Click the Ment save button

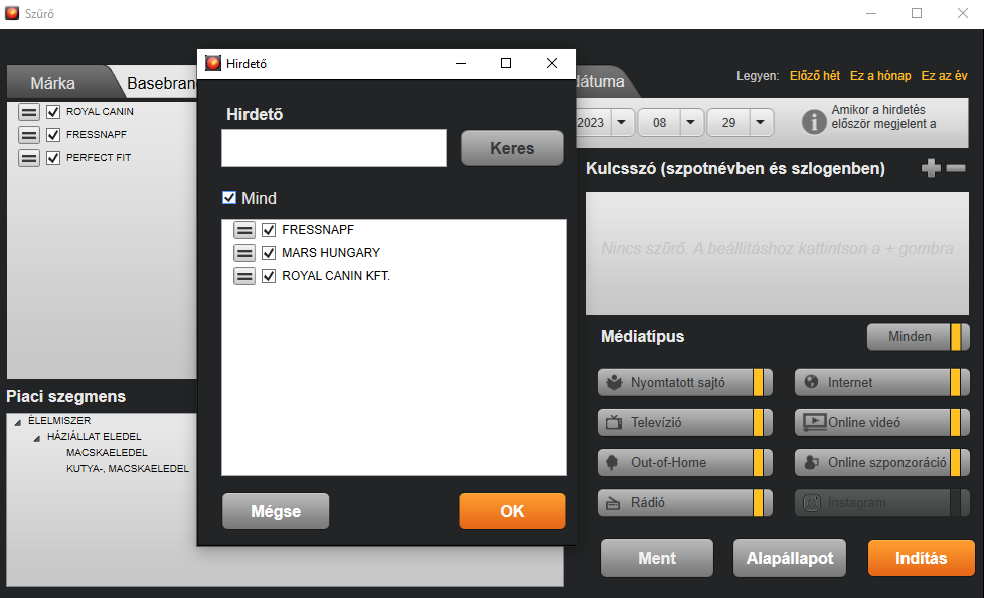pyautogui.click(x=657, y=558)
